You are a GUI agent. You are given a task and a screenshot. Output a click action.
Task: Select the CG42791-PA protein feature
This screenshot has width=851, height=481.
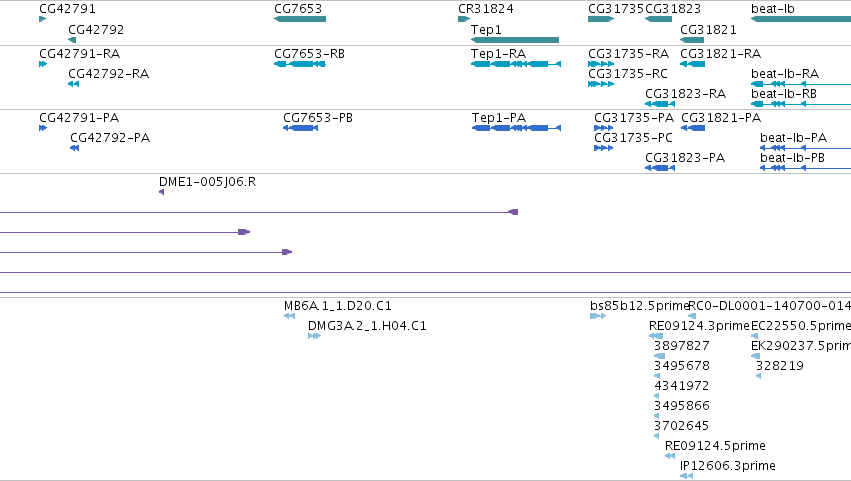pos(43,128)
